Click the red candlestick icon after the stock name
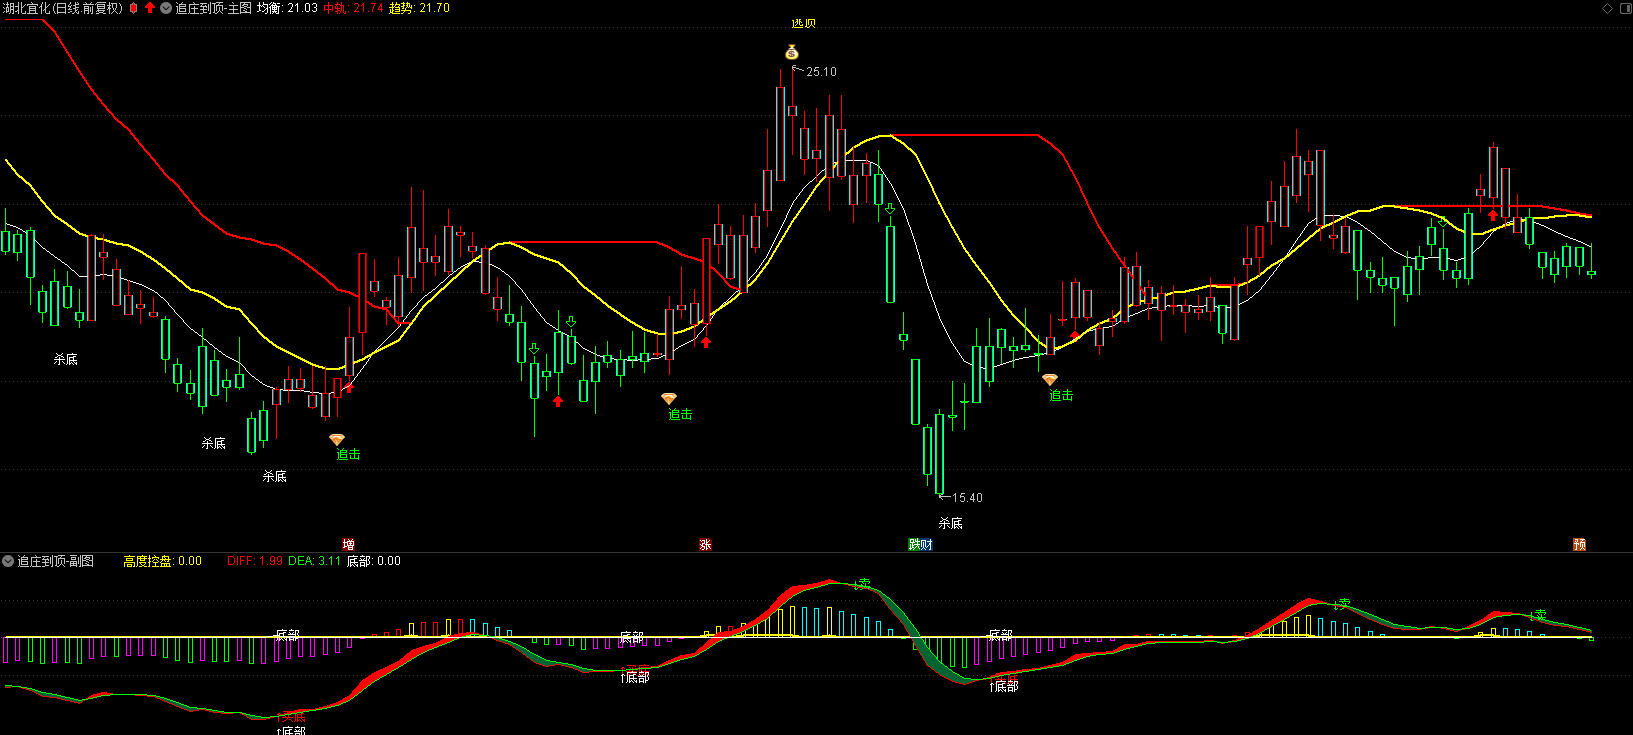Viewport: 1633px width, 735px height. point(133,8)
